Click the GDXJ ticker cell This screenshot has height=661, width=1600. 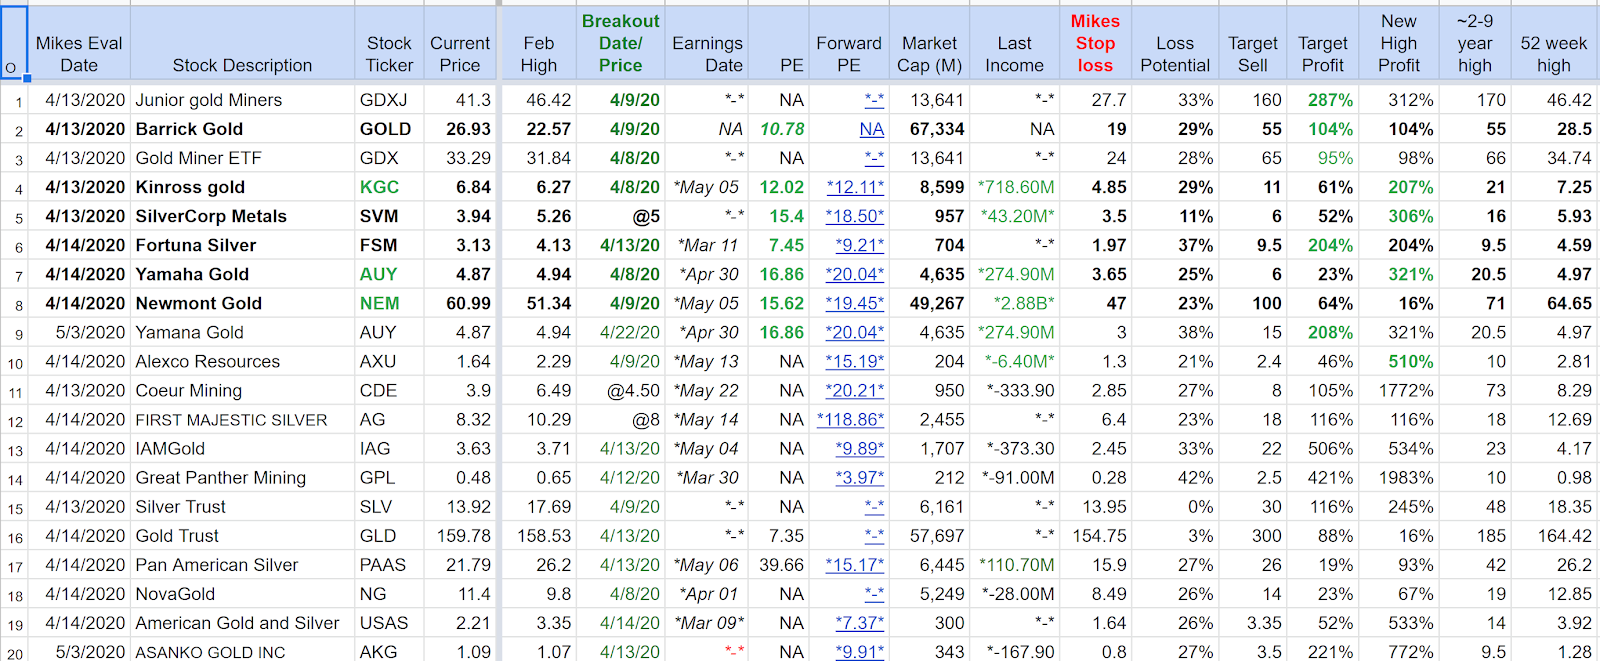click(389, 100)
